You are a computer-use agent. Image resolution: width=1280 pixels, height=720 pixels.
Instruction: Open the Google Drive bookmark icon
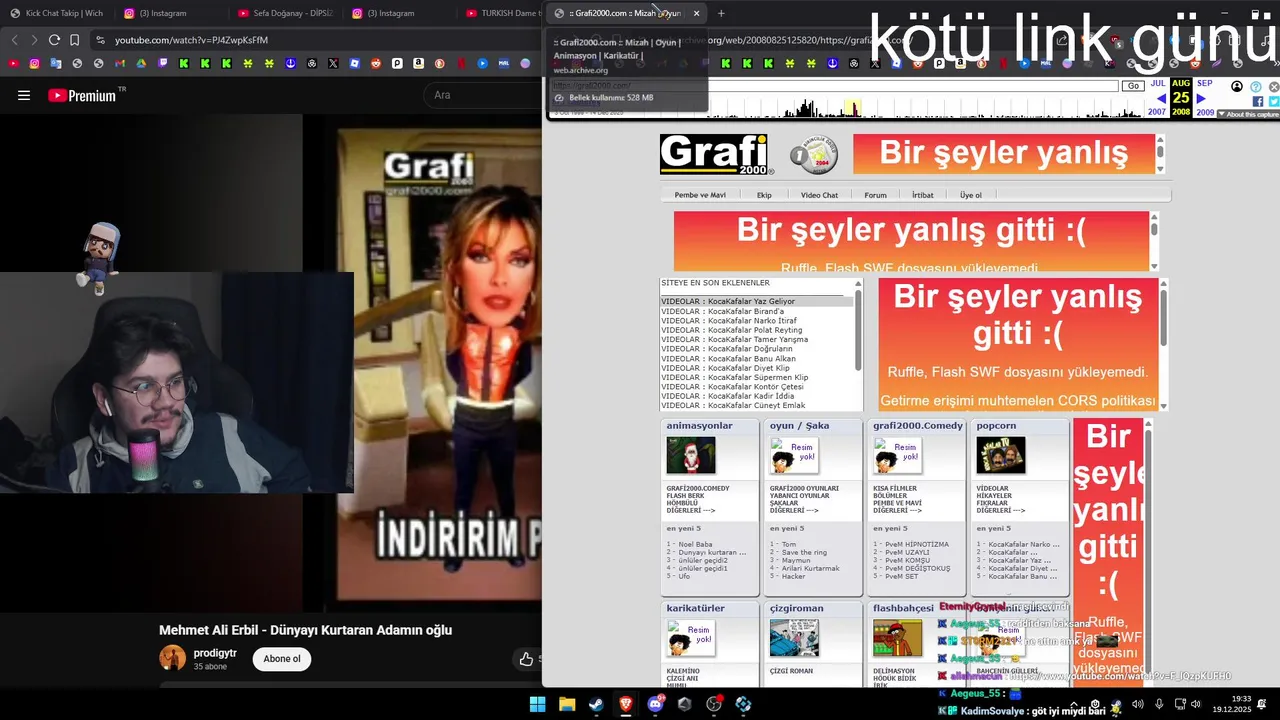(140, 63)
